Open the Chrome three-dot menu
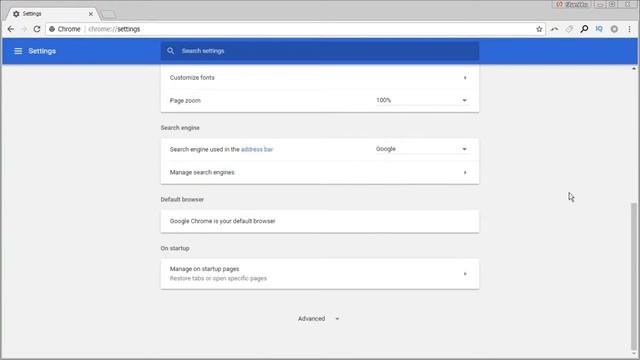The width and height of the screenshot is (640, 360). click(629, 29)
